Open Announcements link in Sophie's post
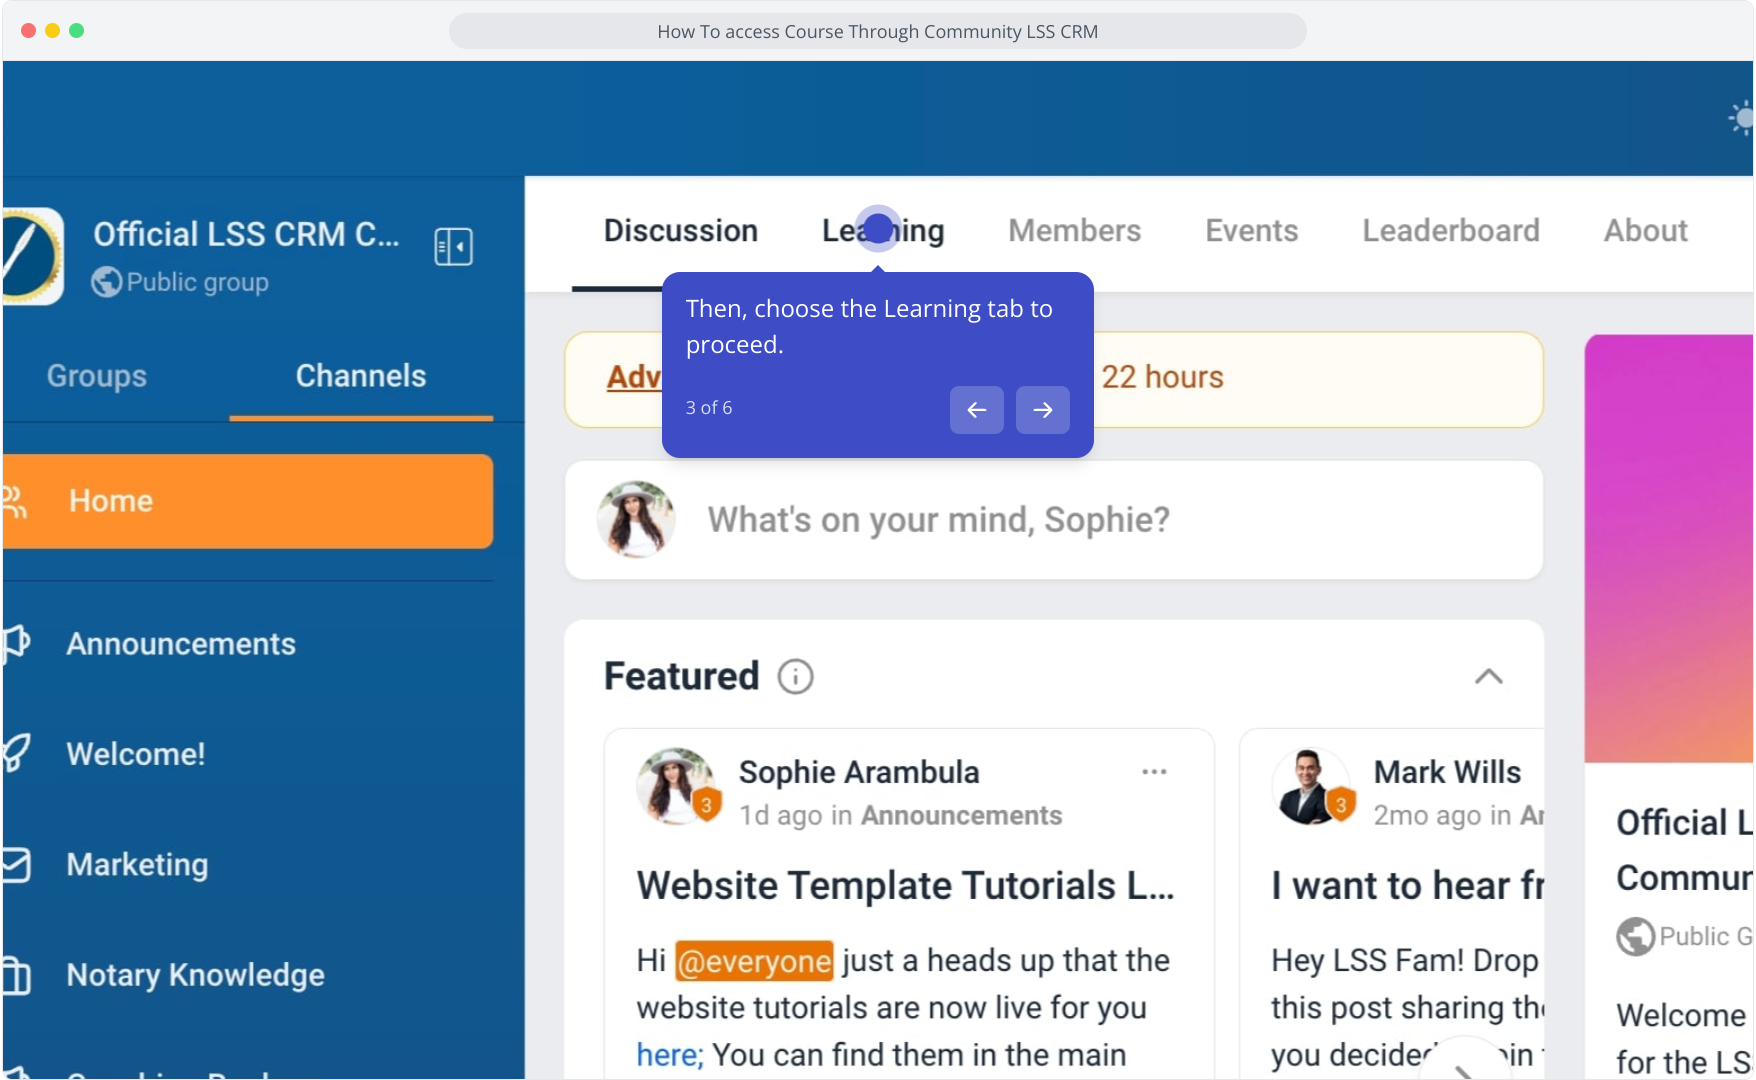This screenshot has width=1756, height=1080. click(961, 816)
